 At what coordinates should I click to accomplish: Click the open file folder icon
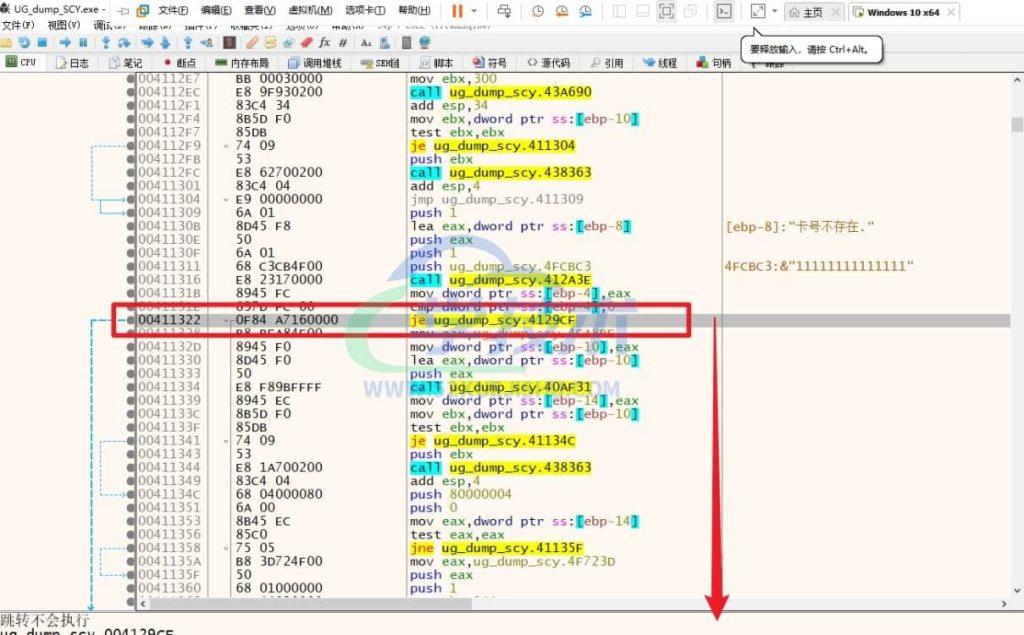[x=8, y=43]
